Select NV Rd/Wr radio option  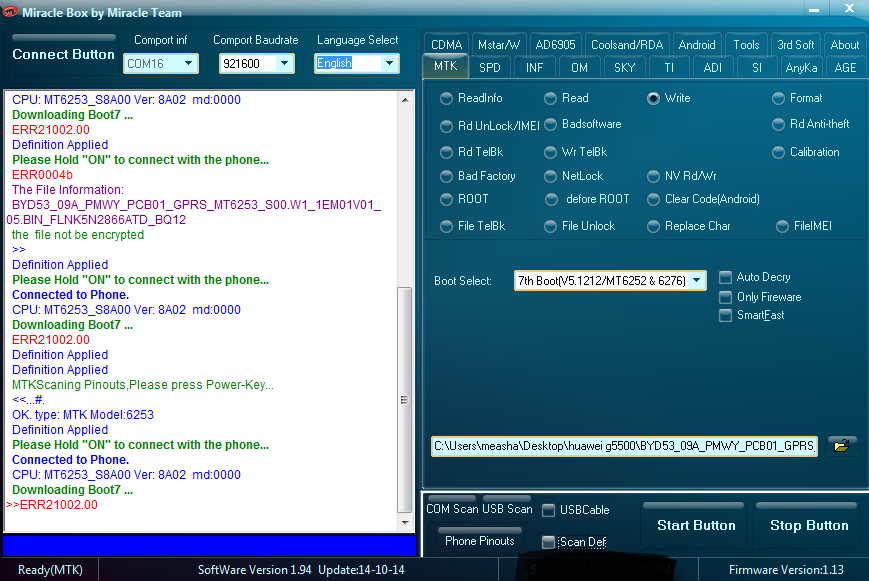pos(682,176)
